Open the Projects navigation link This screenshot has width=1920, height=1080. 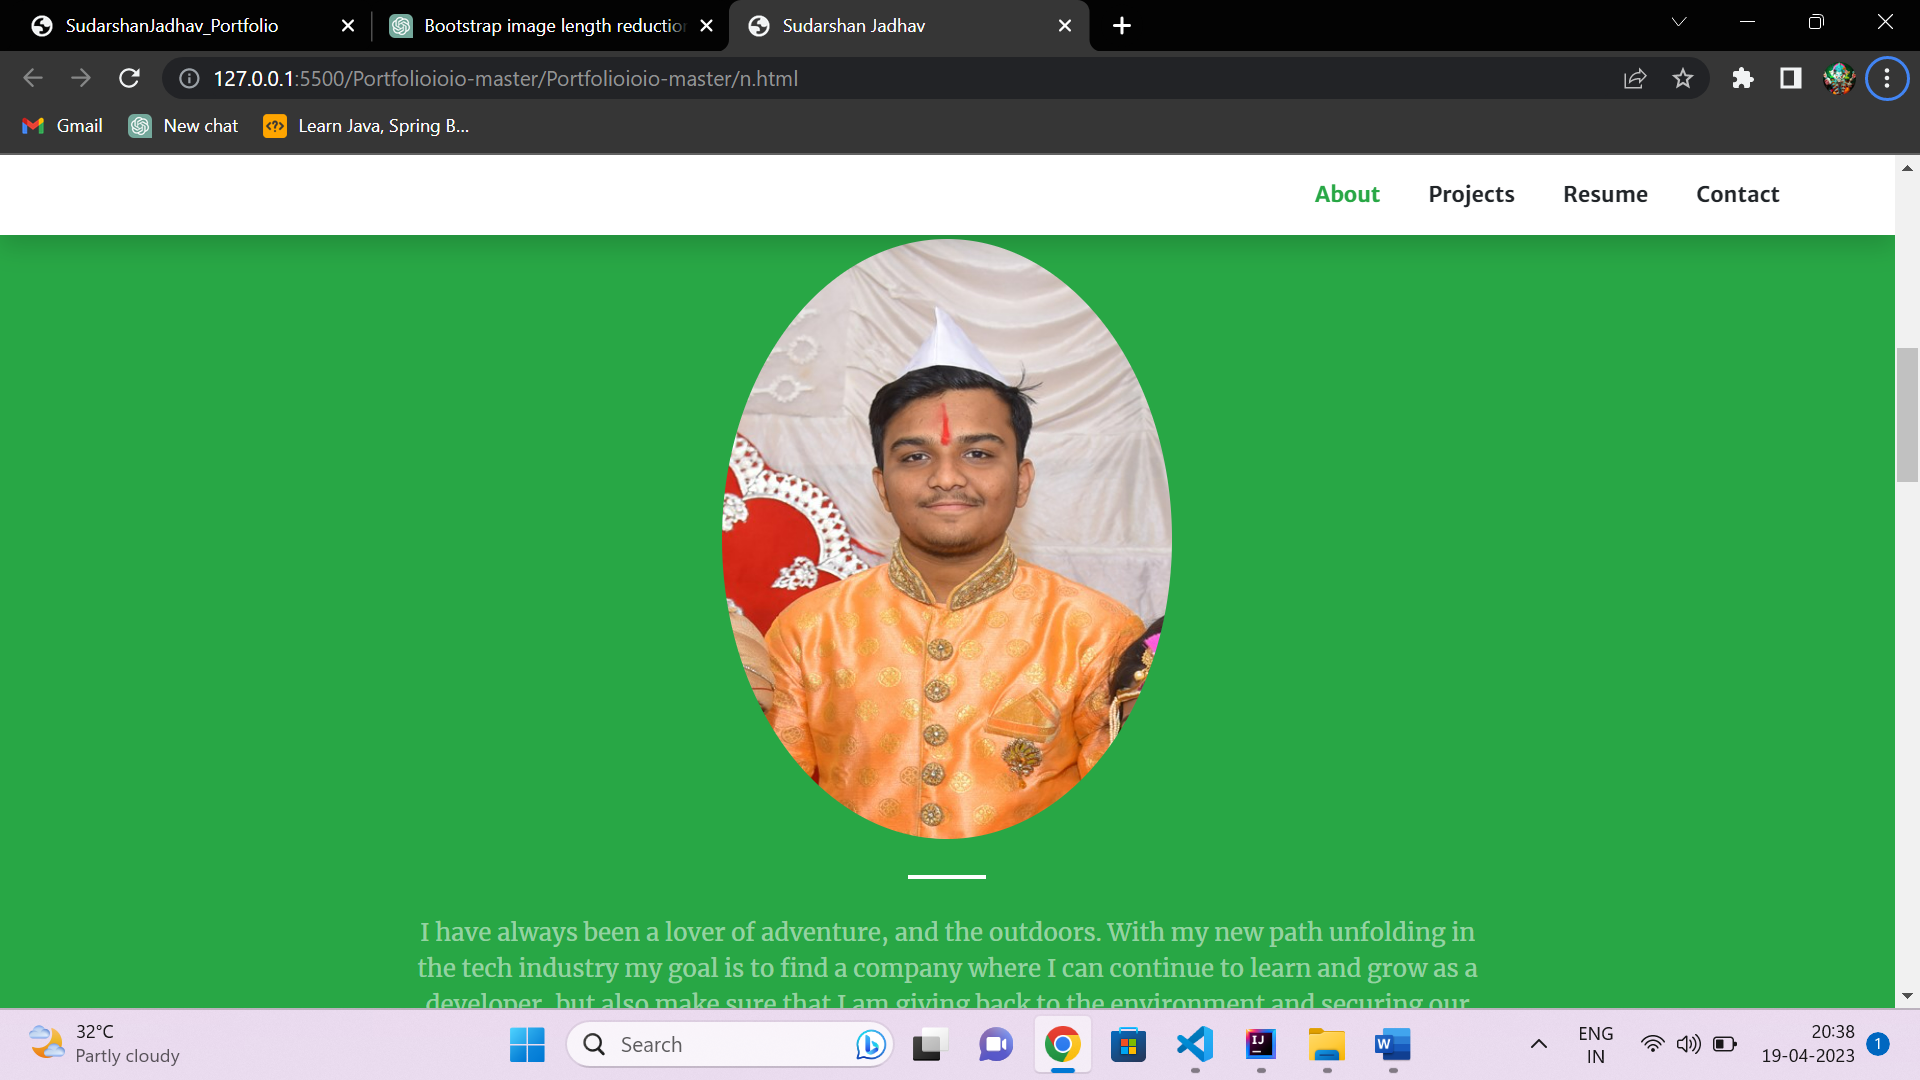pyautogui.click(x=1471, y=194)
